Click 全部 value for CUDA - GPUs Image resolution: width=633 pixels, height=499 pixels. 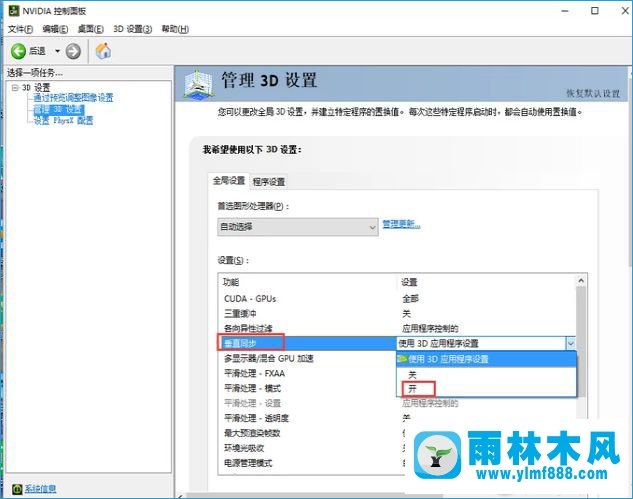(x=410, y=299)
